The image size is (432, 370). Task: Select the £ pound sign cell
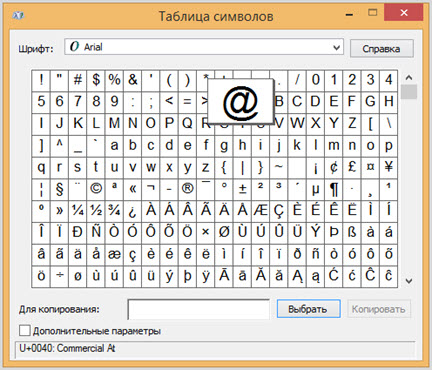coord(352,167)
